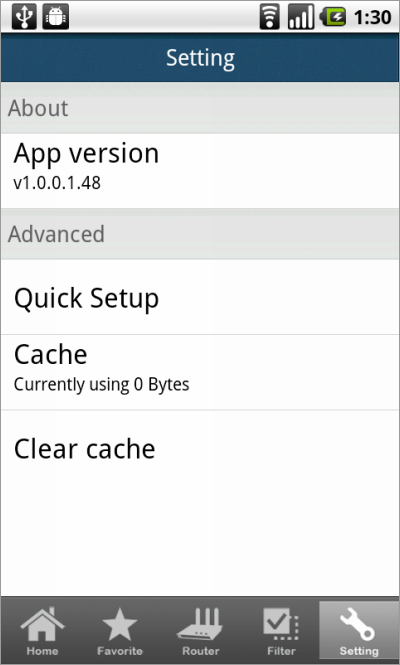The height and width of the screenshot is (665, 400).
Task: Launch Quick Setup
Action: [x=200, y=297]
